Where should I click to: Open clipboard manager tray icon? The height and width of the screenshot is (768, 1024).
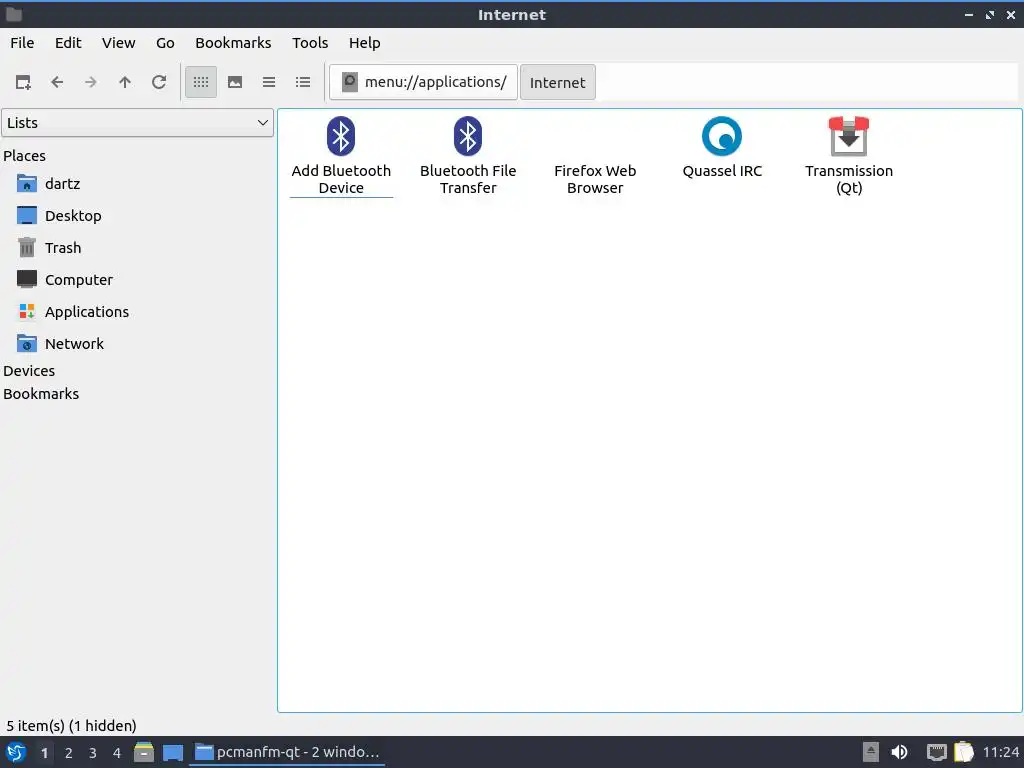pos(964,752)
